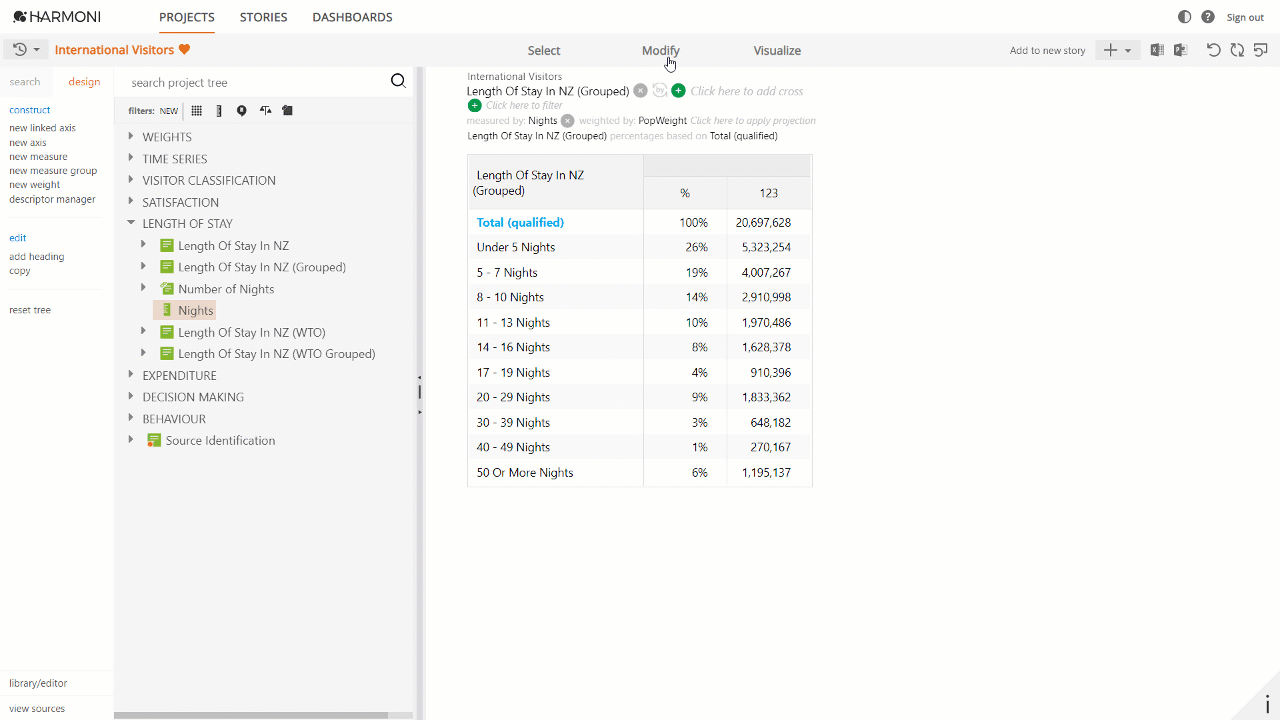This screenshot has width=1280, height=720.
Task: Select the Select step tab
Action: point(544,51)
